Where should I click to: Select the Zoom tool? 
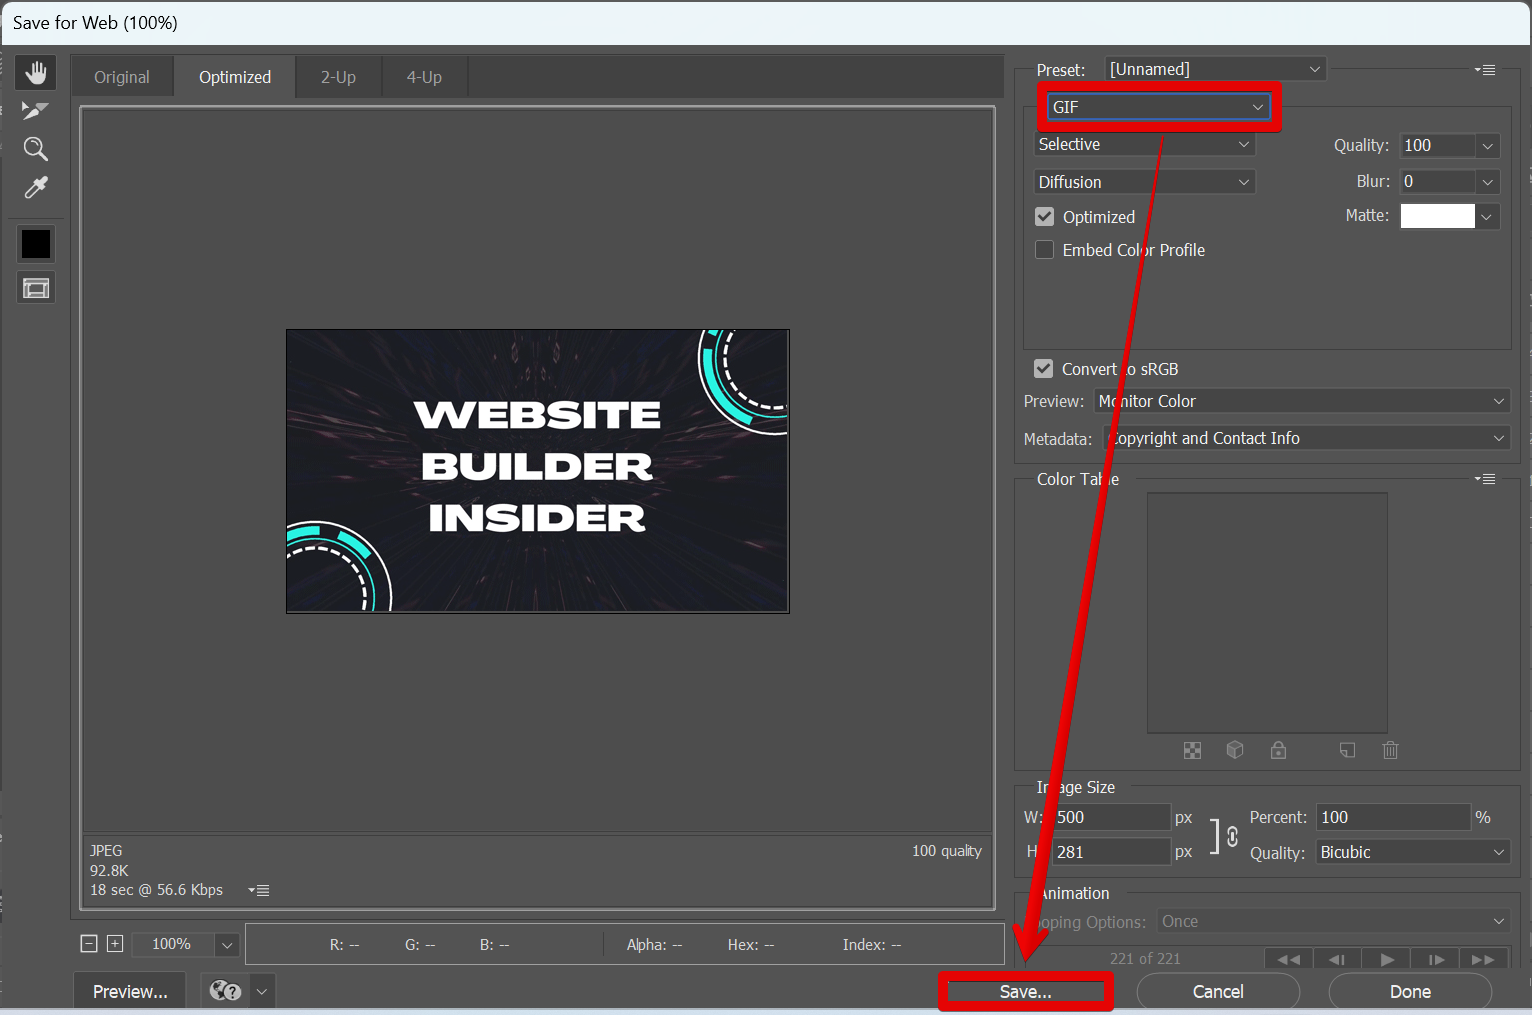tap(36, 150)
